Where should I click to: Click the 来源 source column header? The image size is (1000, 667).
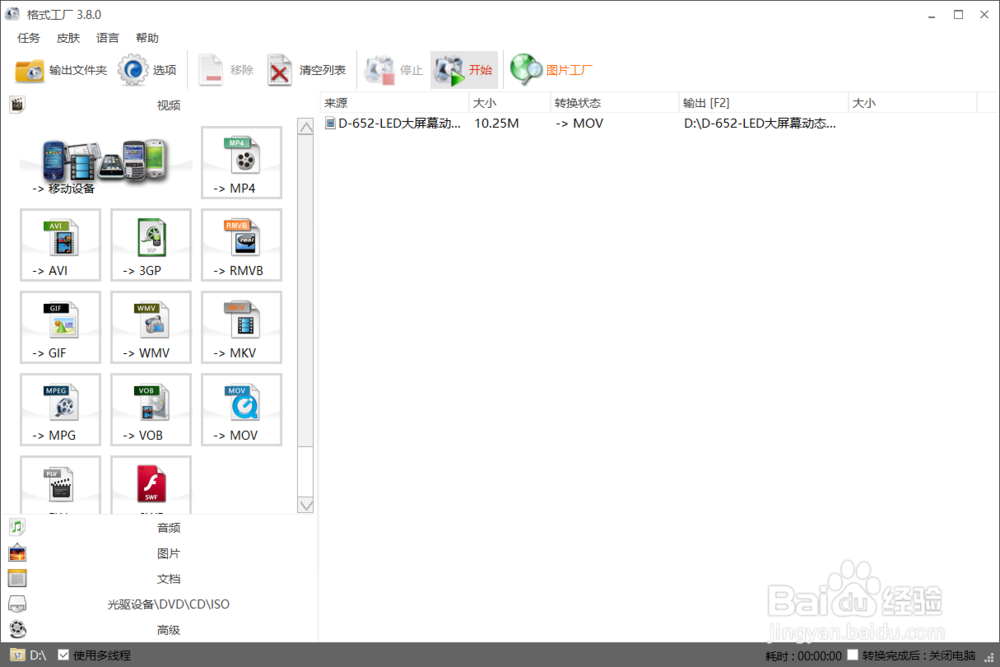[x=394, y=103]
